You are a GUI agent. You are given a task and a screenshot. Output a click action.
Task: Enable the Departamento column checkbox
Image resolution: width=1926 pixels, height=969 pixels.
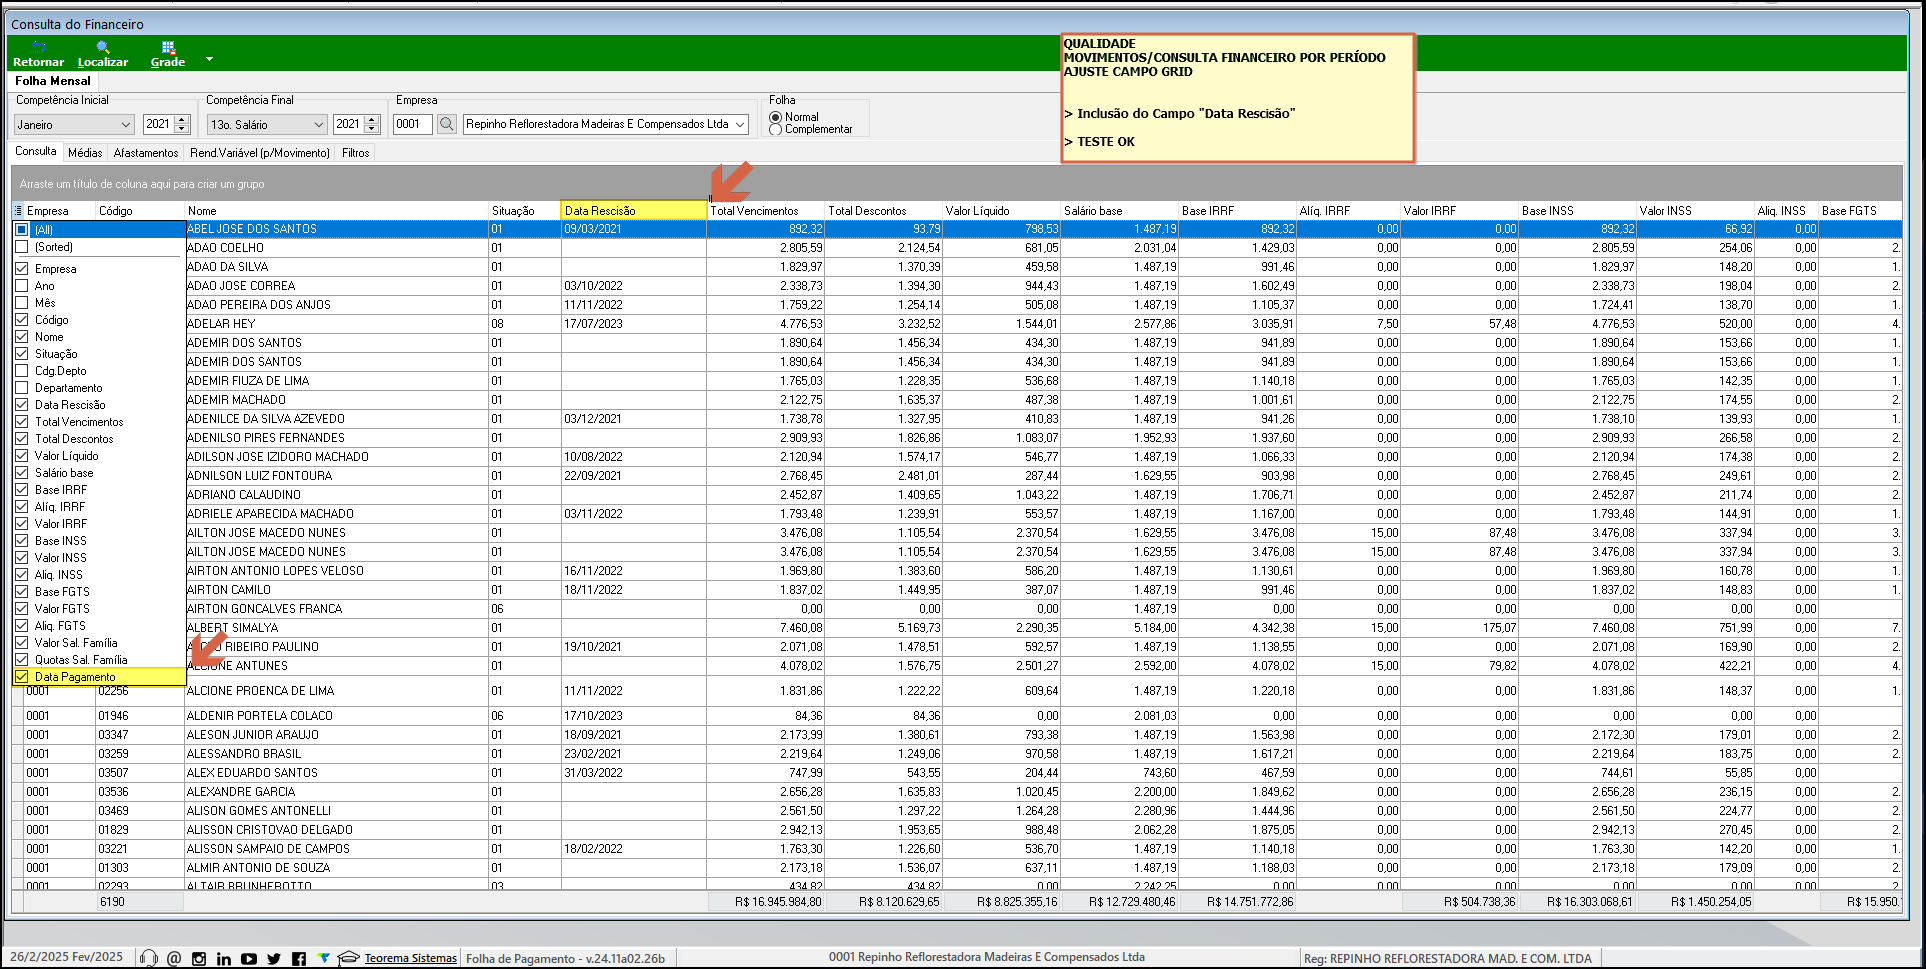[x=22, y=388]
